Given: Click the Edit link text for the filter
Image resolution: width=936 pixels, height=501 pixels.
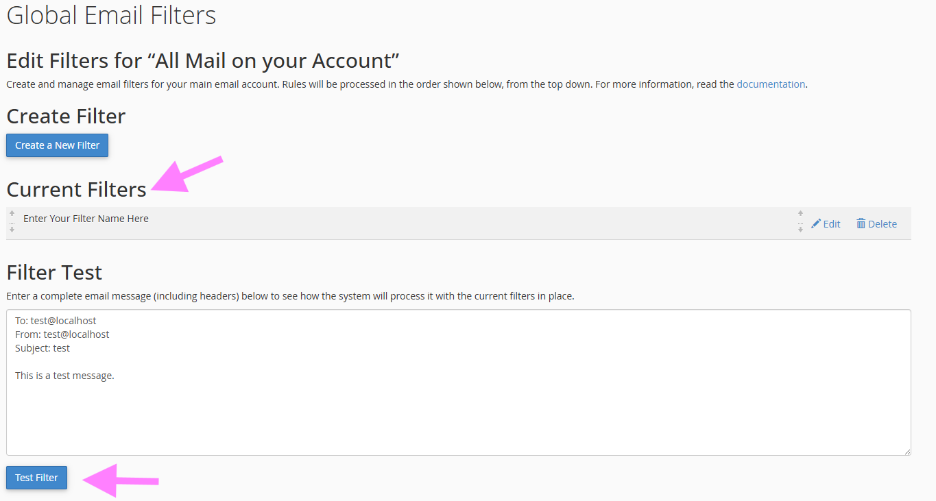Looking at the screenshot, I should tap(831, 224).
